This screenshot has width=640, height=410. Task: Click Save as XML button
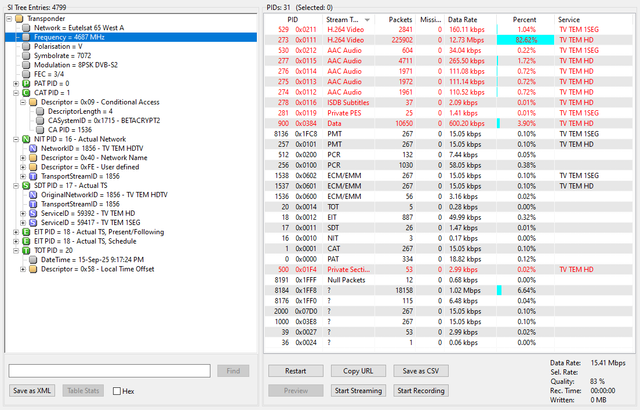[x=32, y=390]
